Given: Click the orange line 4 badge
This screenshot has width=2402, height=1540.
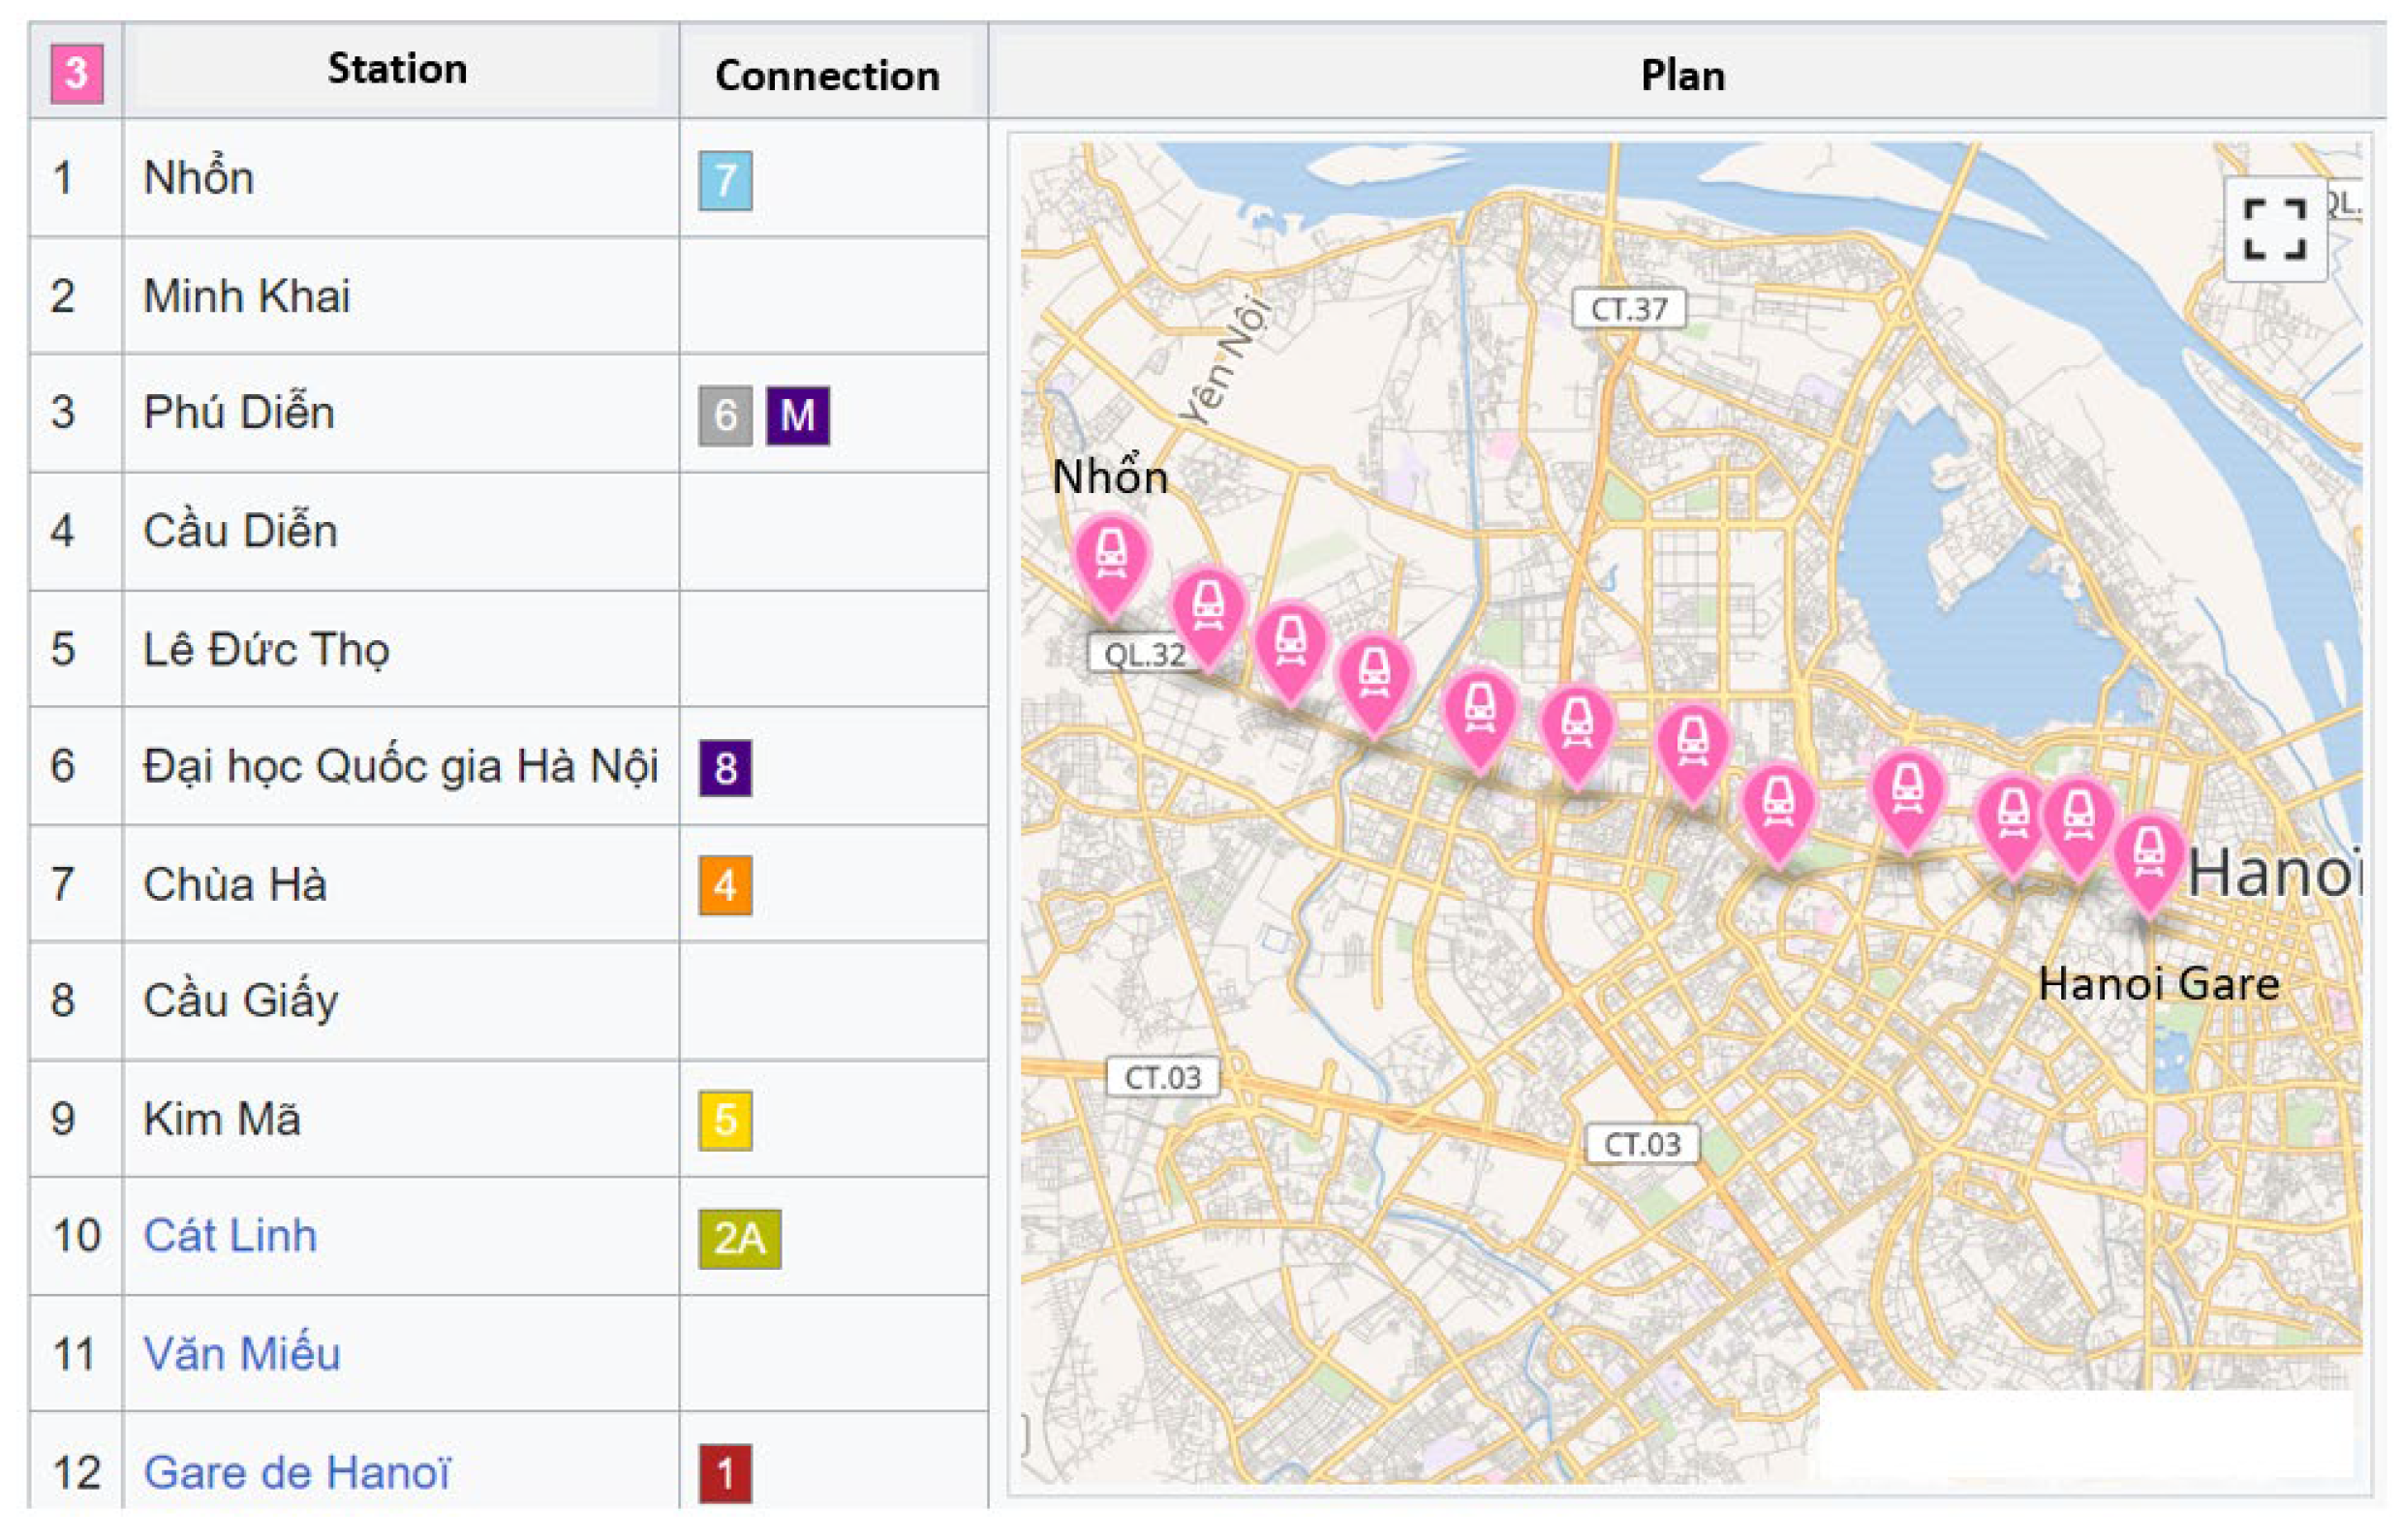Looking at the screenshot, I should [725, 885].
